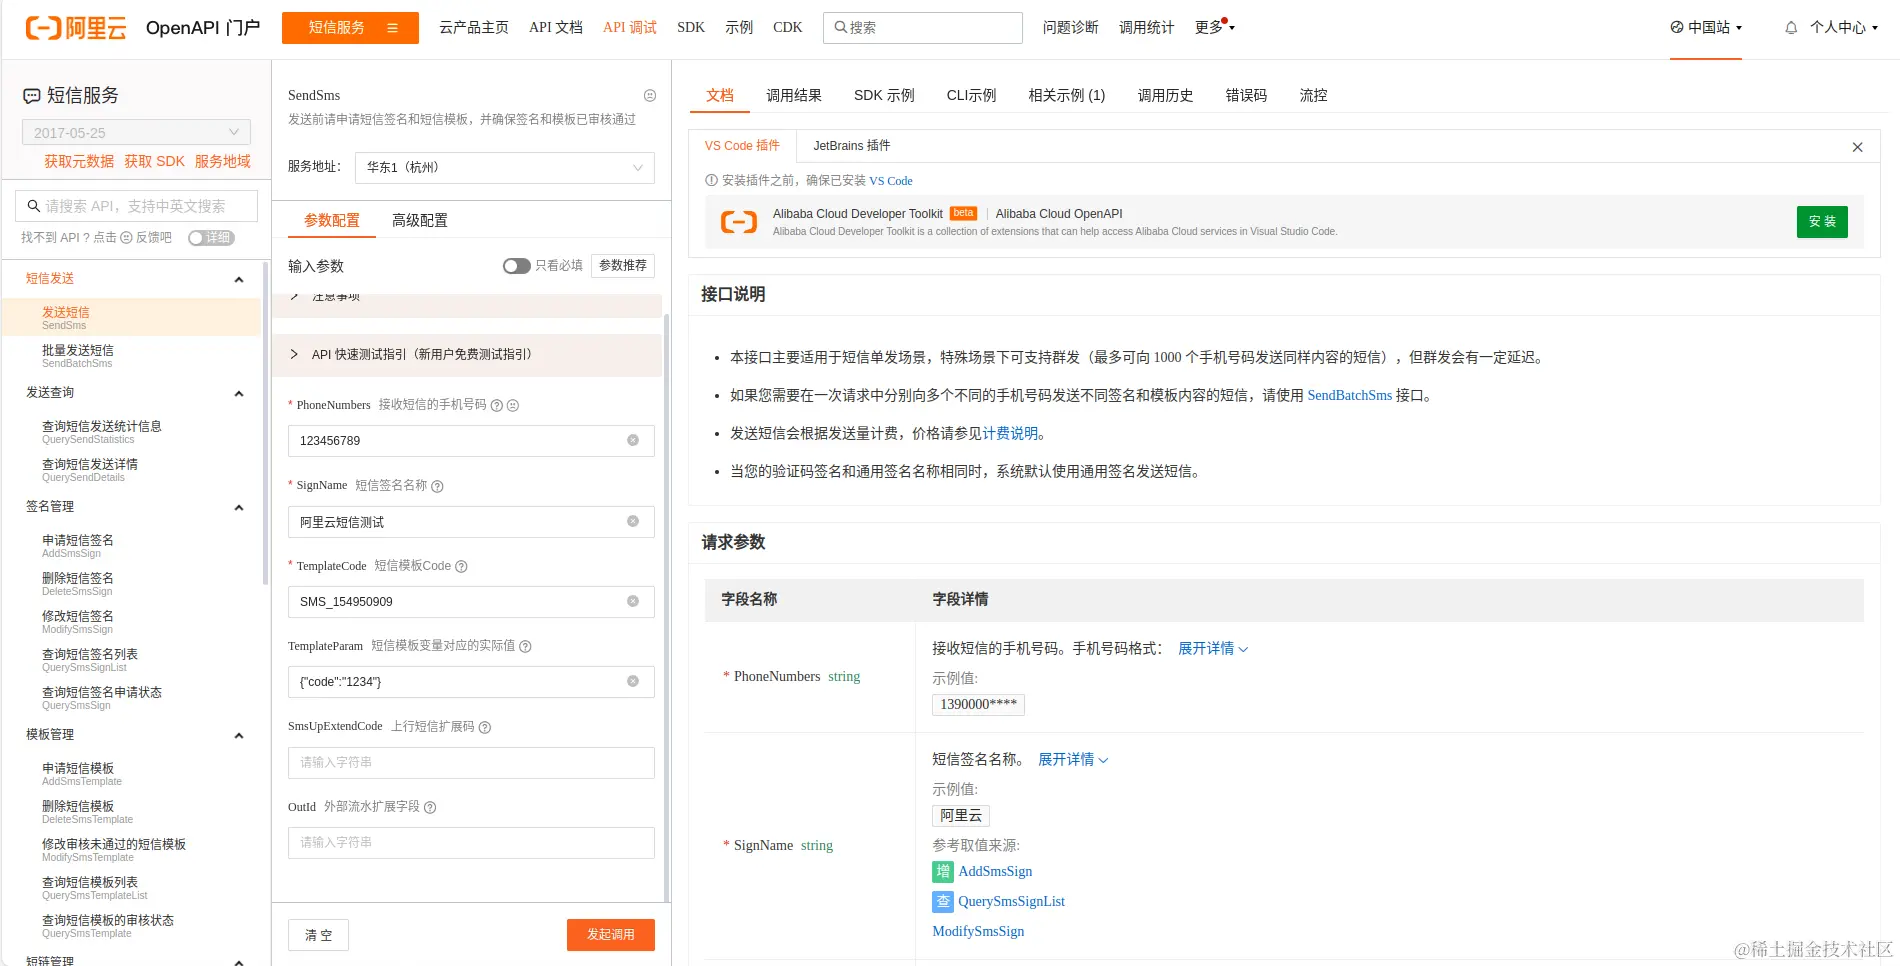This screenshot has width=1900, height=966.
Task: Open the SendBatchSms link in 接口说明
Action: (1350, 396)
